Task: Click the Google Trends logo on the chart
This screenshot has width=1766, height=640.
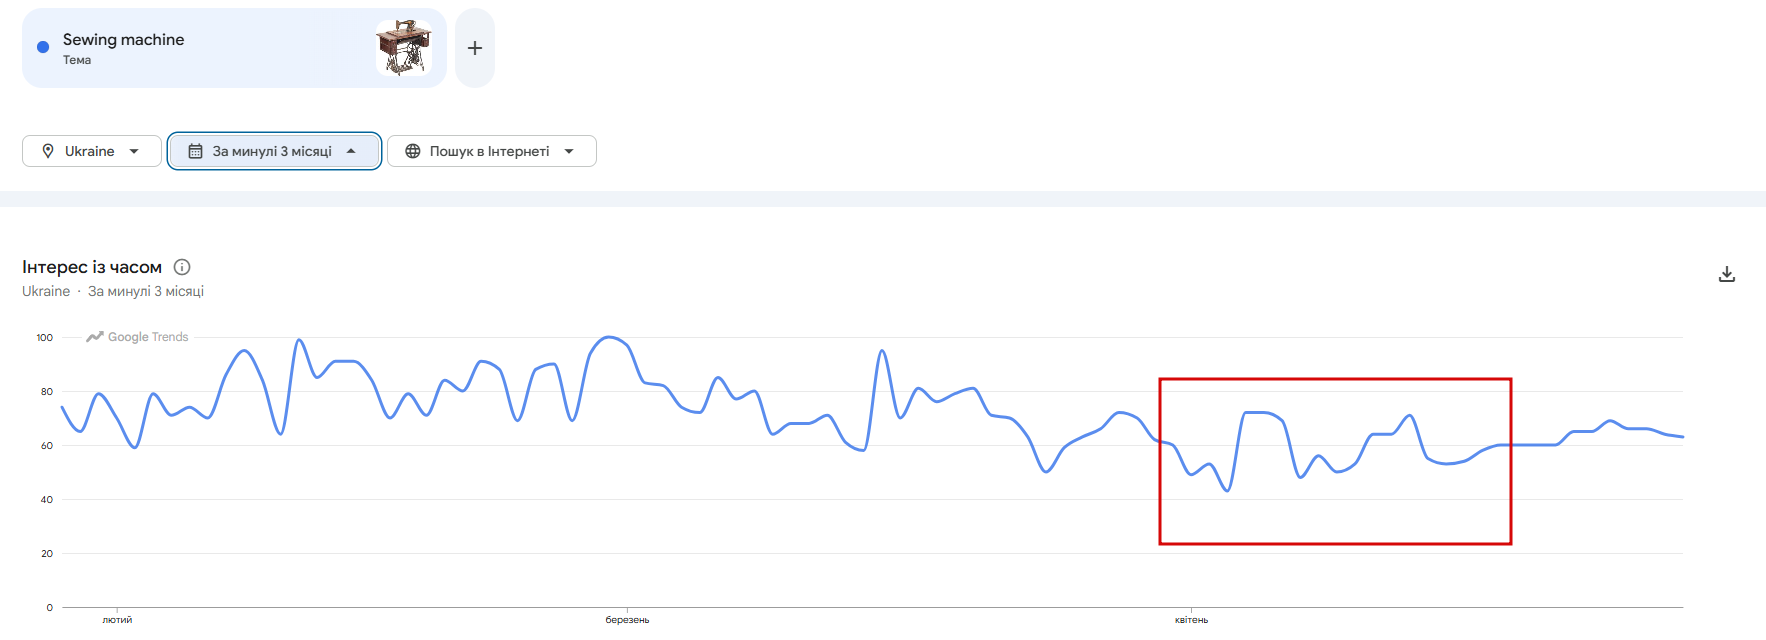Action: [137, 337]
